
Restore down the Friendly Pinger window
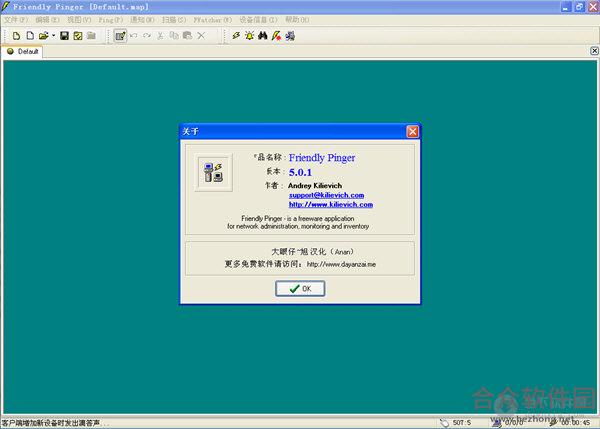pyautogui.click(x=579, y=7)
